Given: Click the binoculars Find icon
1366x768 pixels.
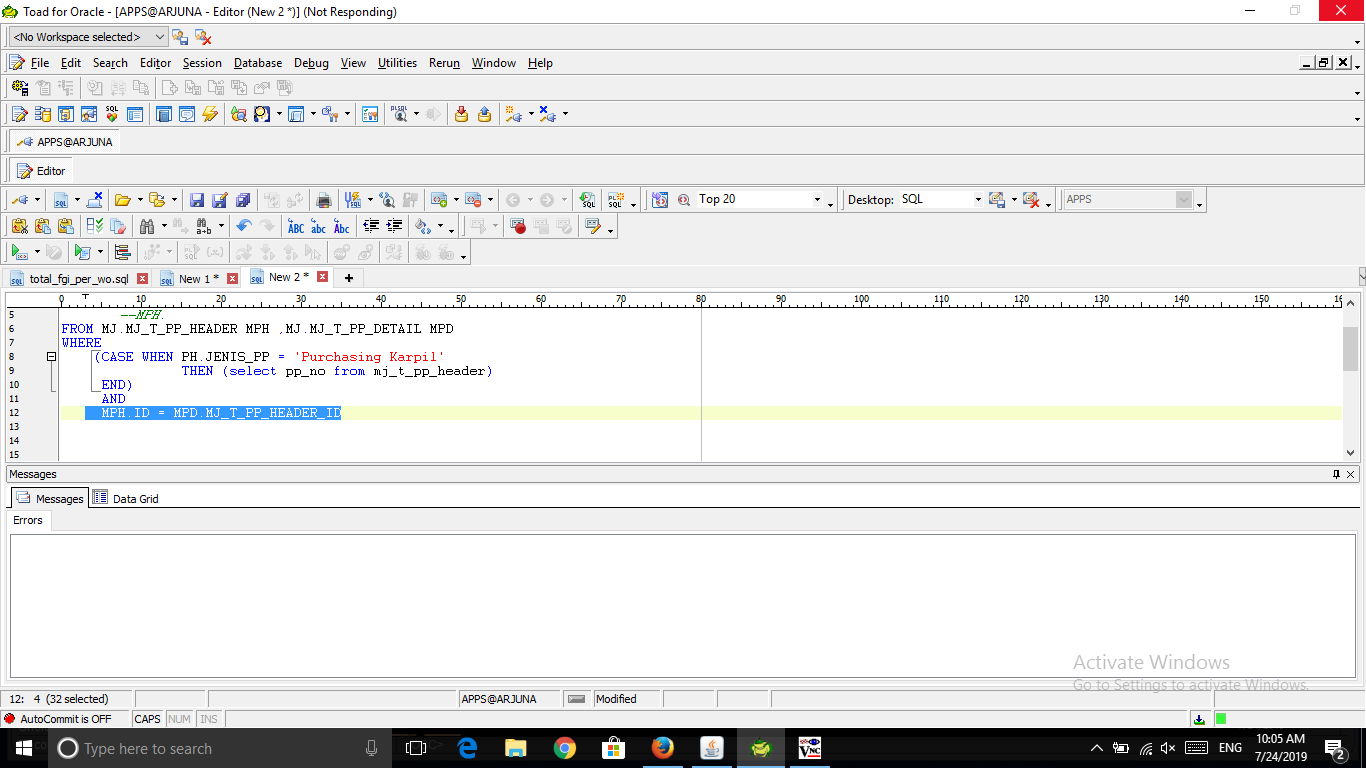Looking at the screenshot, I should tap(147, 226).
